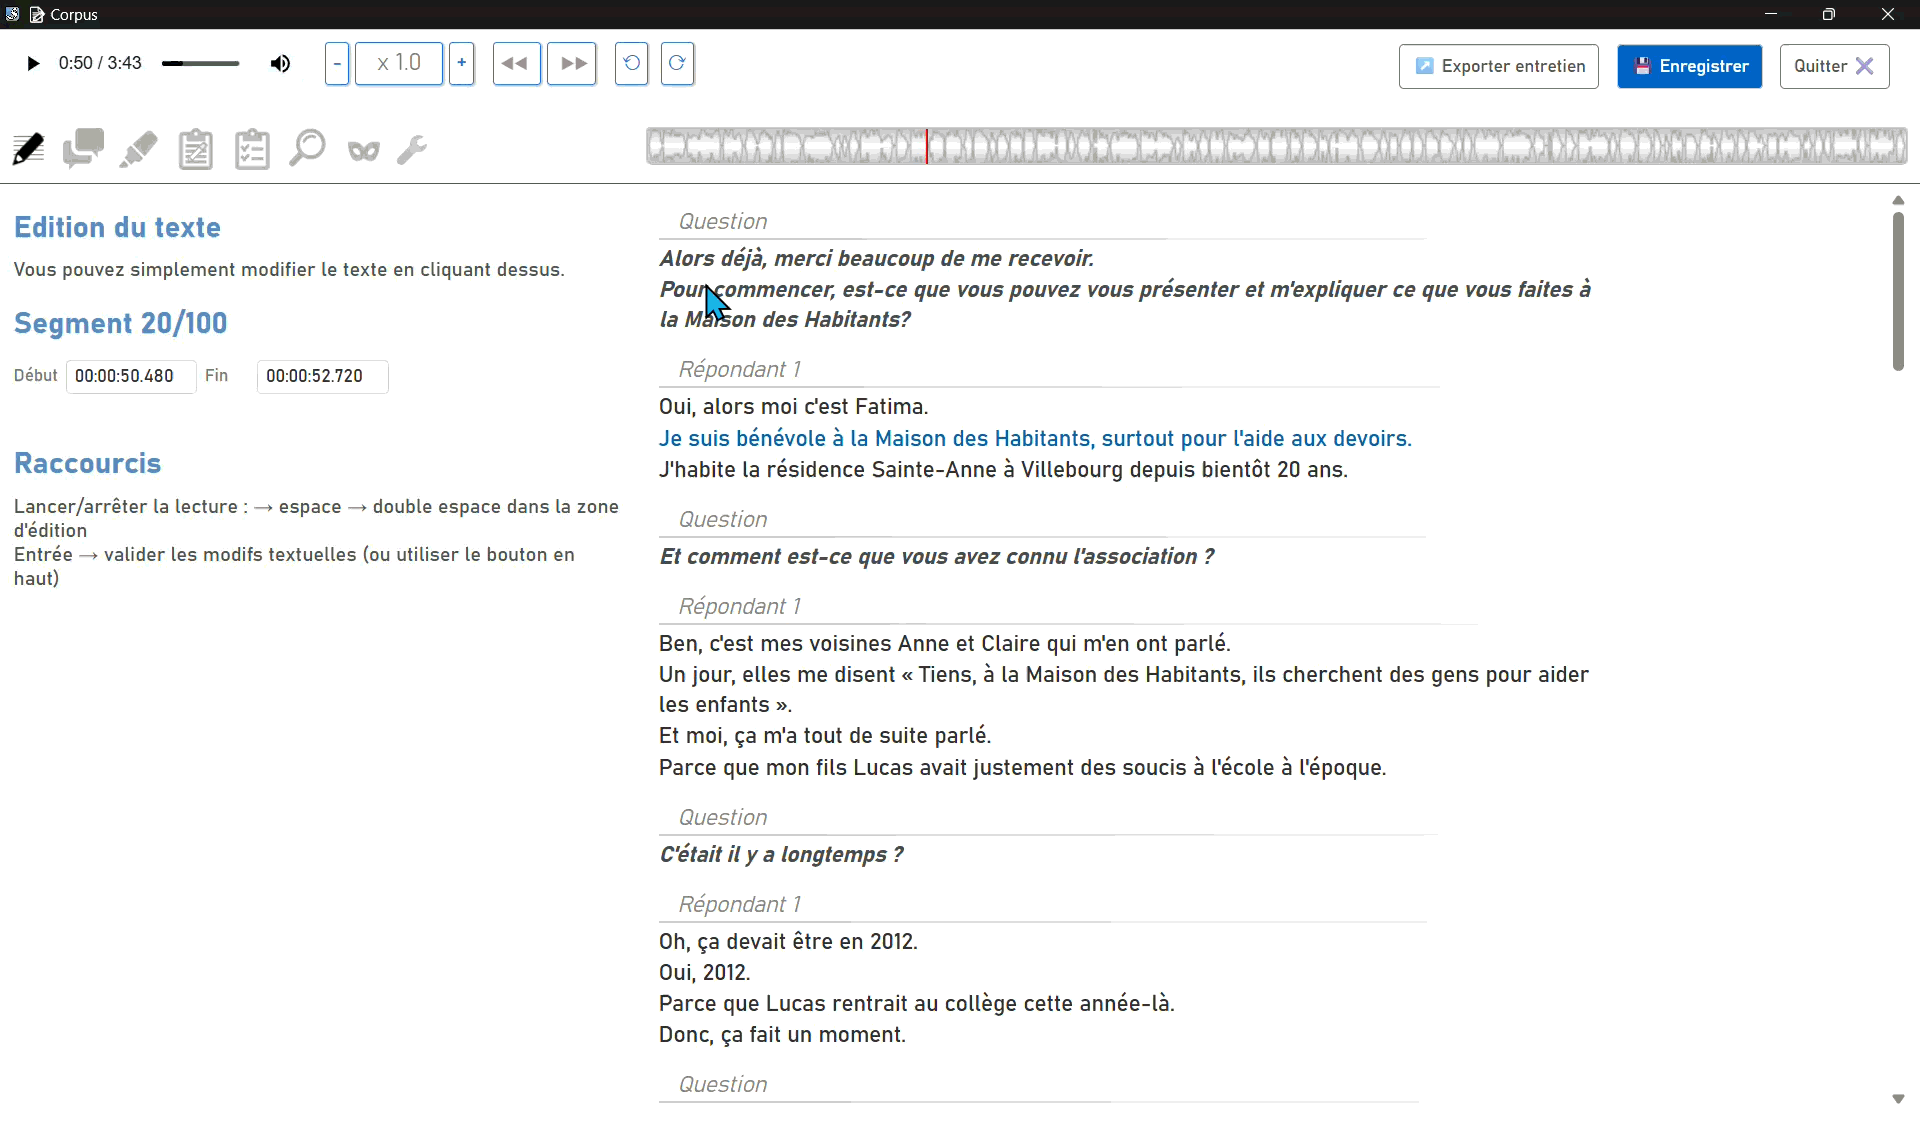This screenshot has width=1920, height=1136.
Task: Click the x 1.0 speed field
Action: pyautogui.click(x=399, y=64)
